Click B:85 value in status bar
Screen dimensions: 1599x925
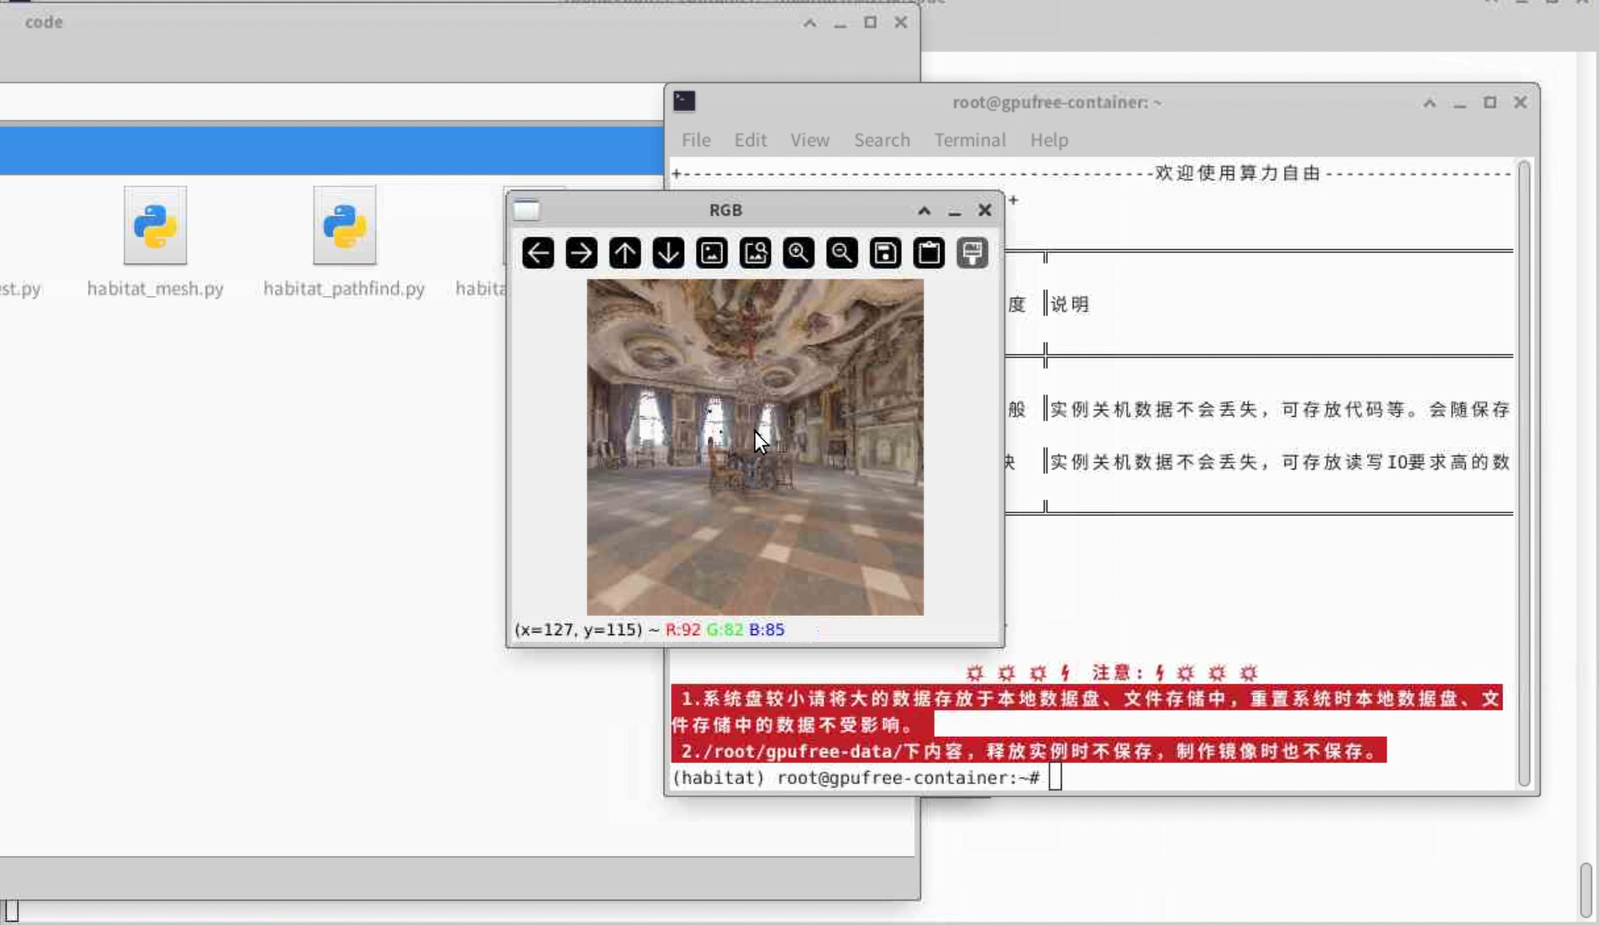coord(767,630)
